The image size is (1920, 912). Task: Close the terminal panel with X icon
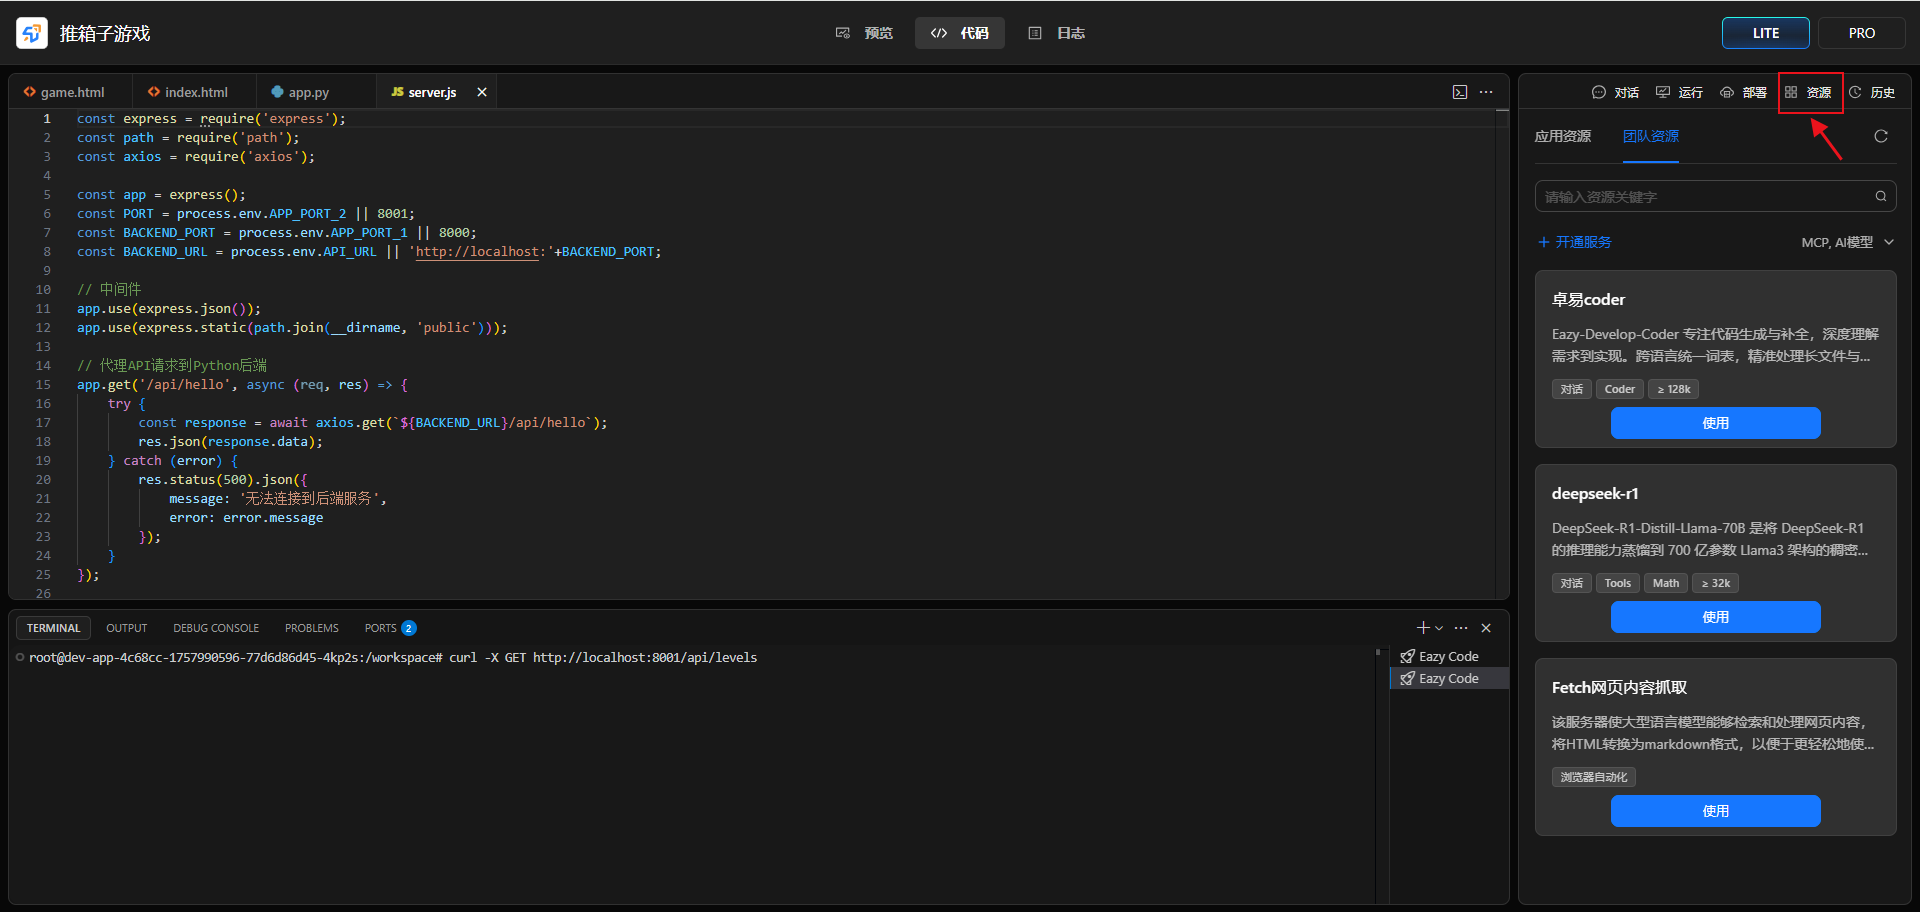(x=1486, y=628)
